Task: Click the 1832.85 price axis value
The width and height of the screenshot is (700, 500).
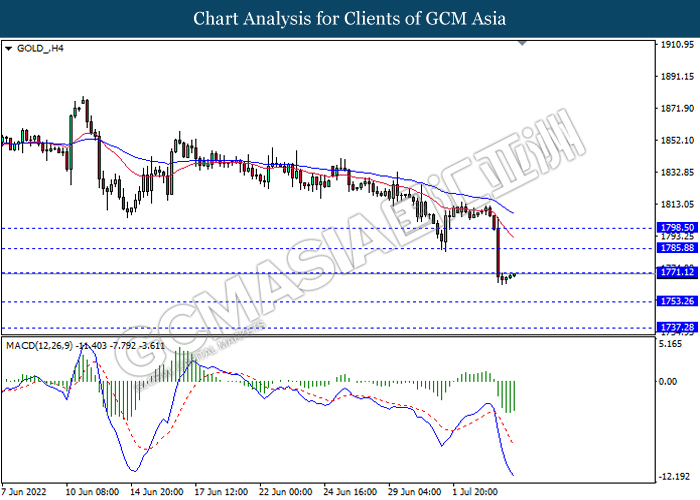Action: (677, 172)
